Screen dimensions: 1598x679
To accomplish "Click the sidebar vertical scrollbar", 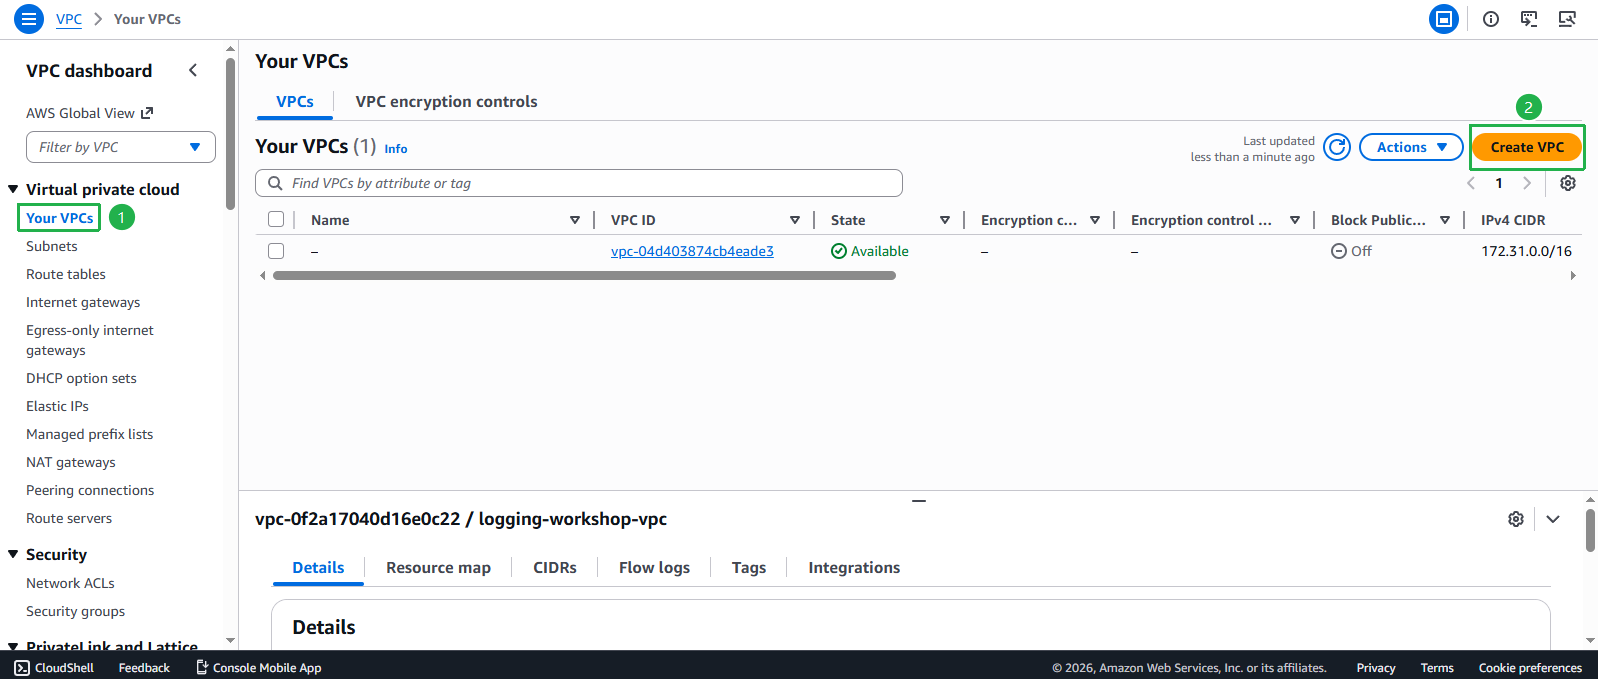I will coord(231,134).
